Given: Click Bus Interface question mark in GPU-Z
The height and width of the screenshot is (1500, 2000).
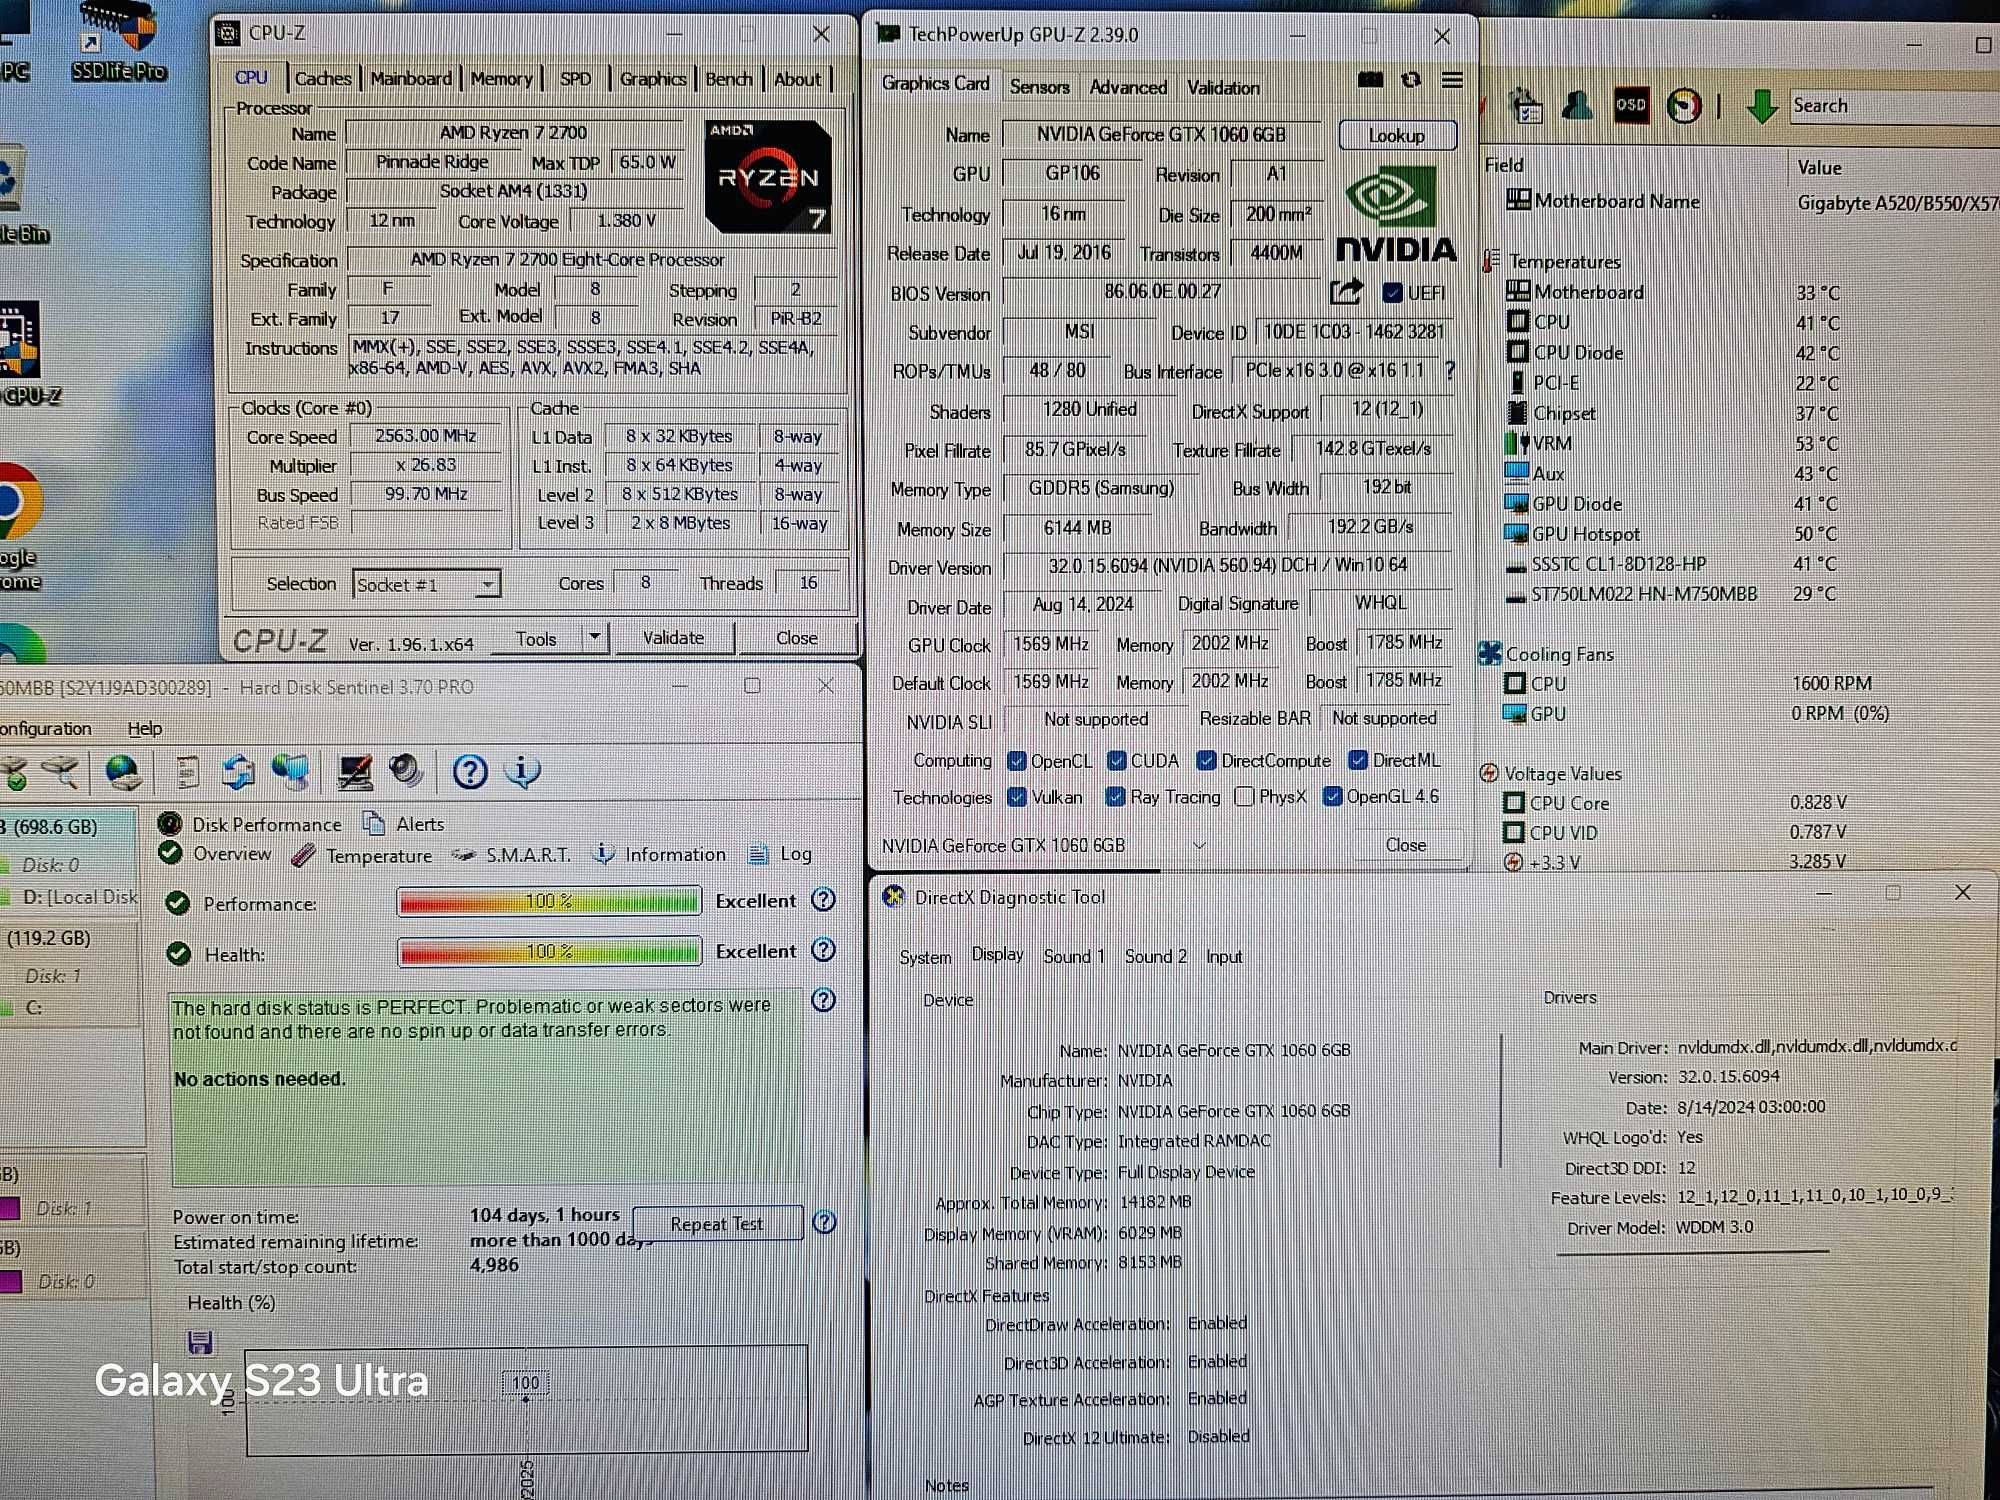Looking at the screenshot, I should coord(1449,371).
